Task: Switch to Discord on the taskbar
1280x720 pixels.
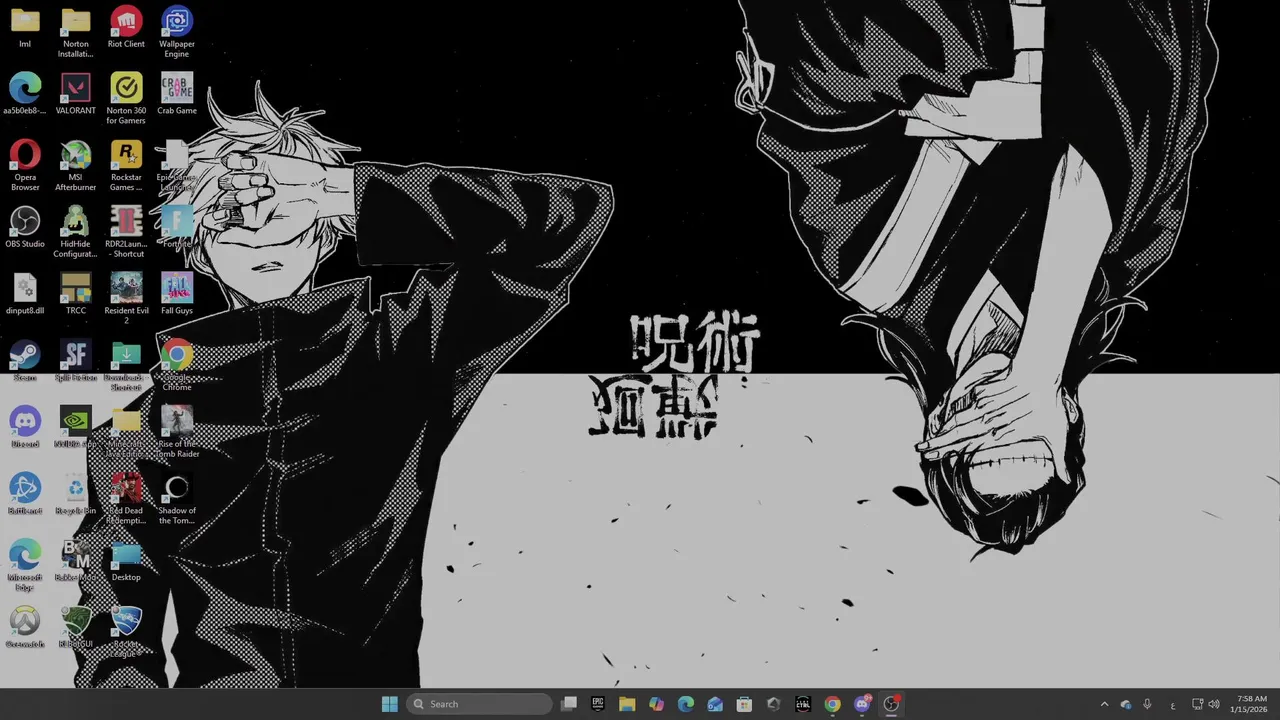Action: (x=862, y=704)
